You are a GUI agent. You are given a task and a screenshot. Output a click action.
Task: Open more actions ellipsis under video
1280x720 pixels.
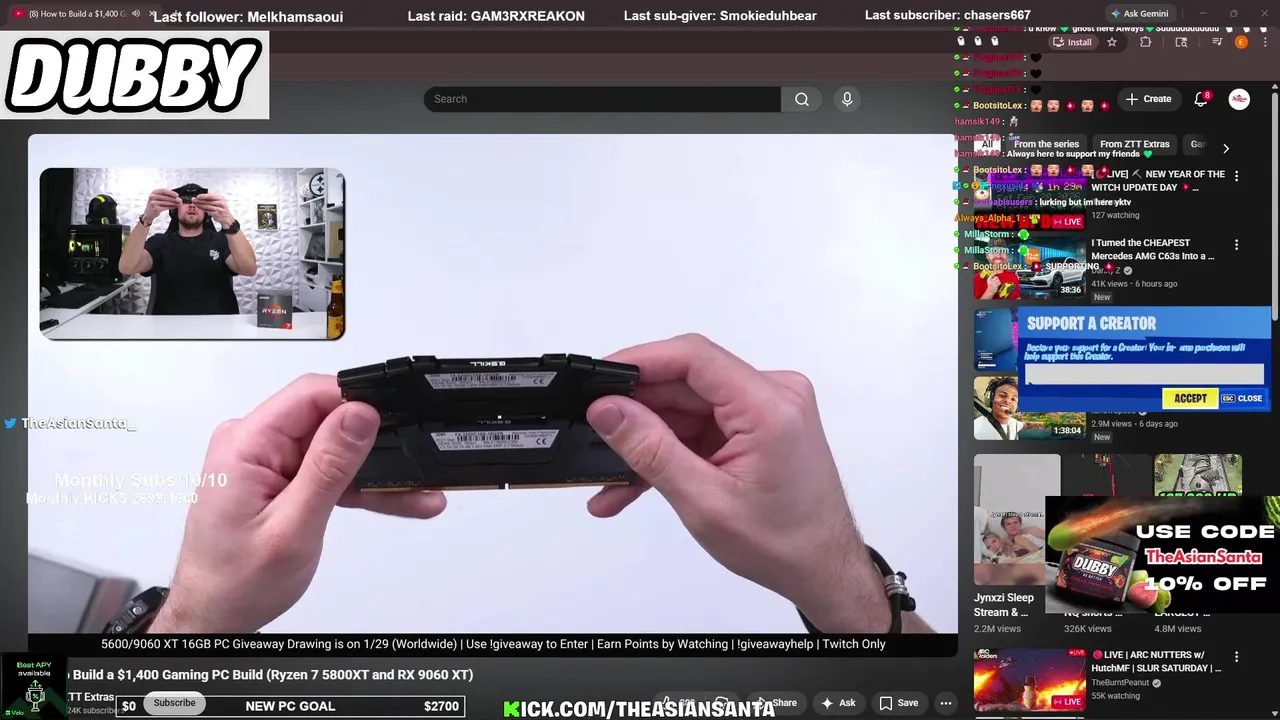click(x=945, y=703)
